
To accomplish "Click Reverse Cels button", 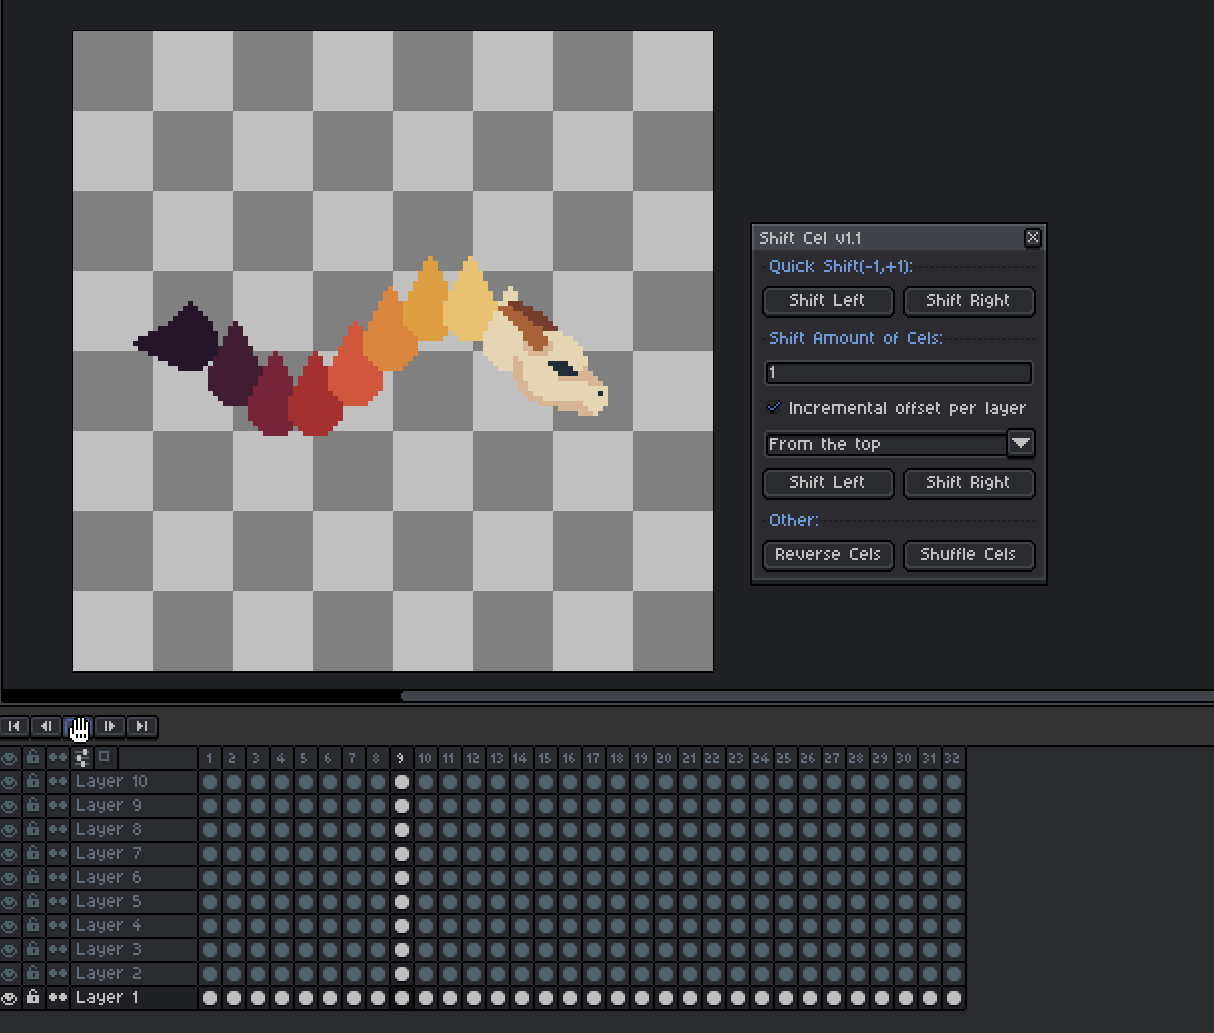I will click(828, 555).
